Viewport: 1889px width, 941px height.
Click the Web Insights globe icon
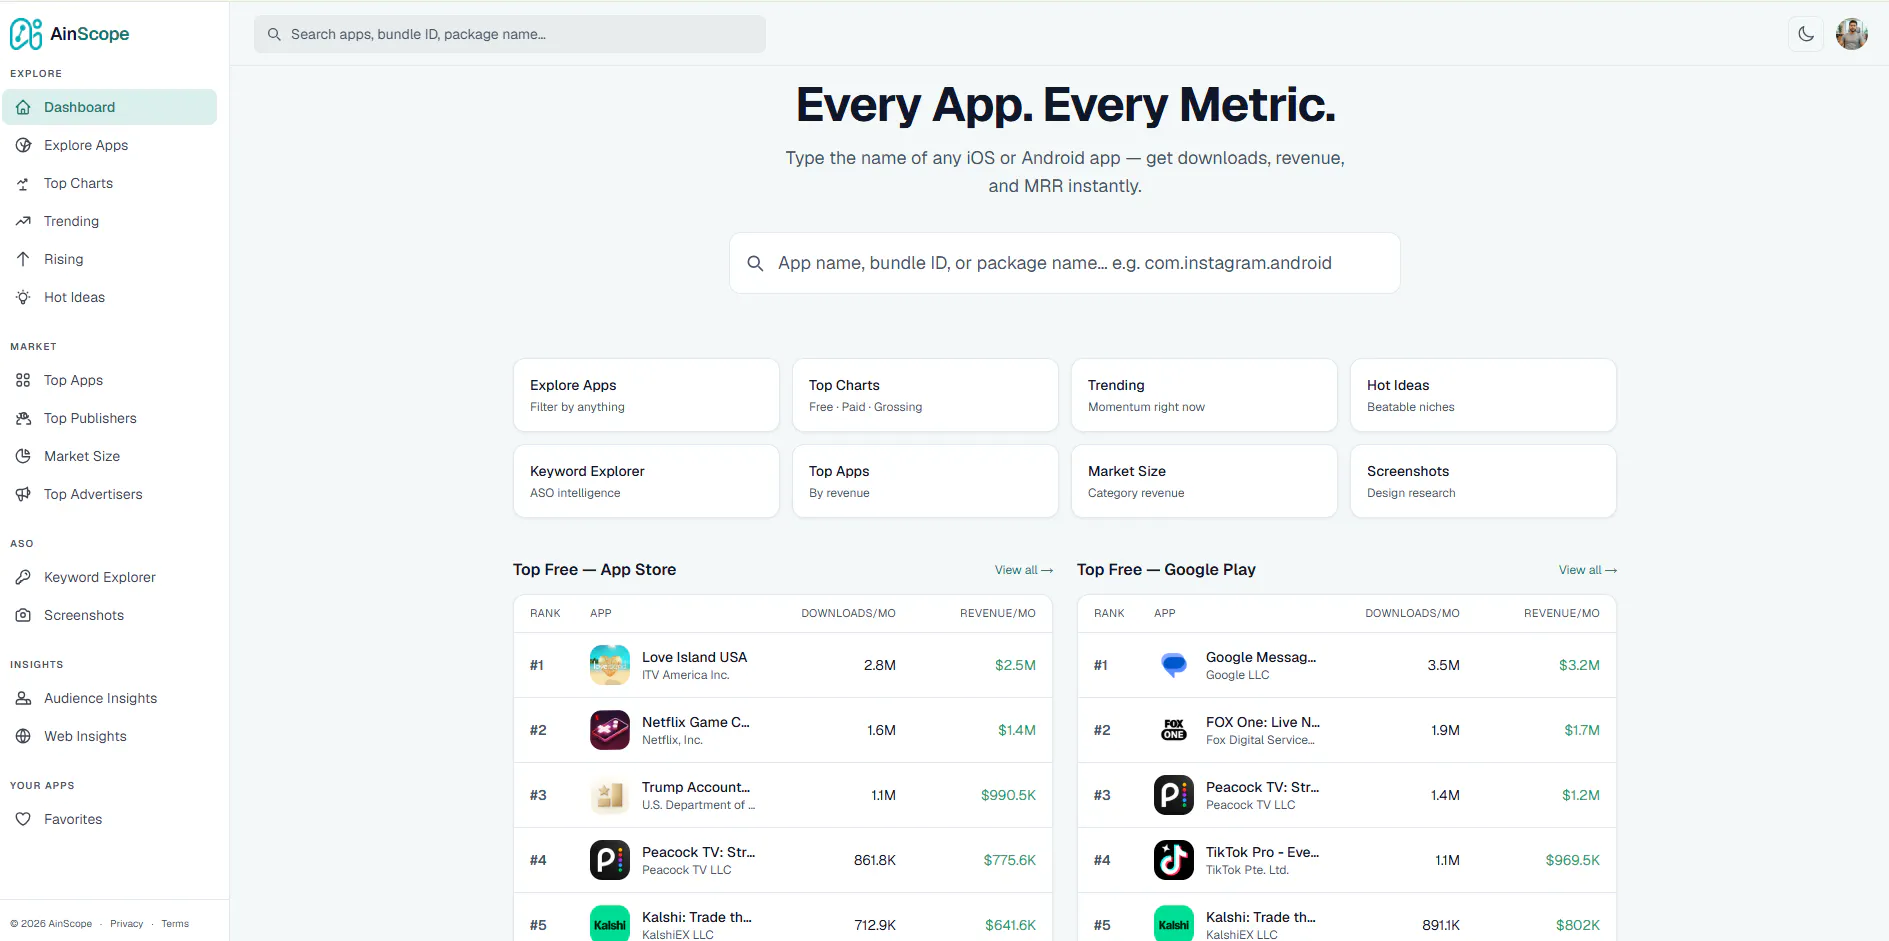point(23,736)
